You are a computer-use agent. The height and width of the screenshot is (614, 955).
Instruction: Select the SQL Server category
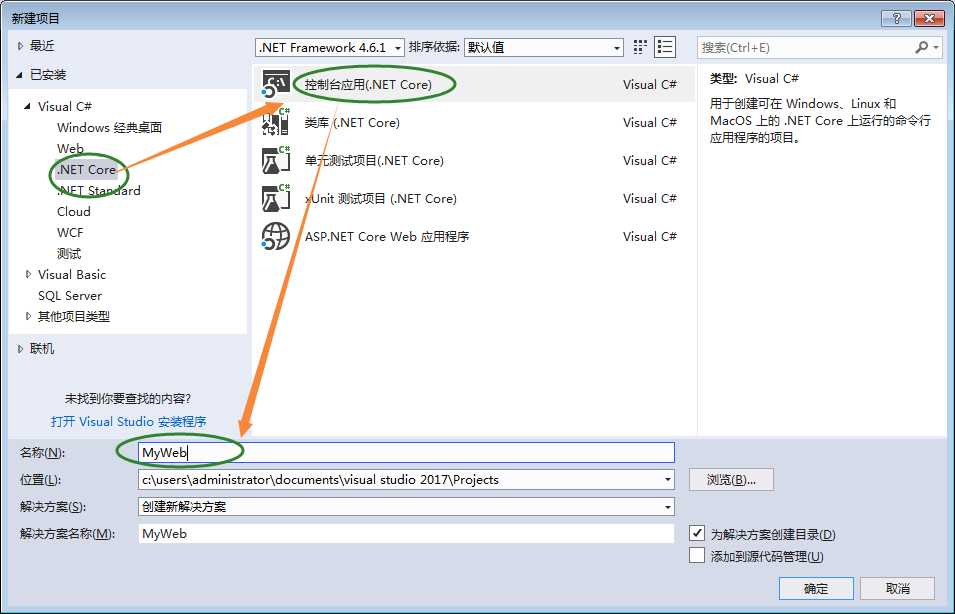(x=69, y=295)
